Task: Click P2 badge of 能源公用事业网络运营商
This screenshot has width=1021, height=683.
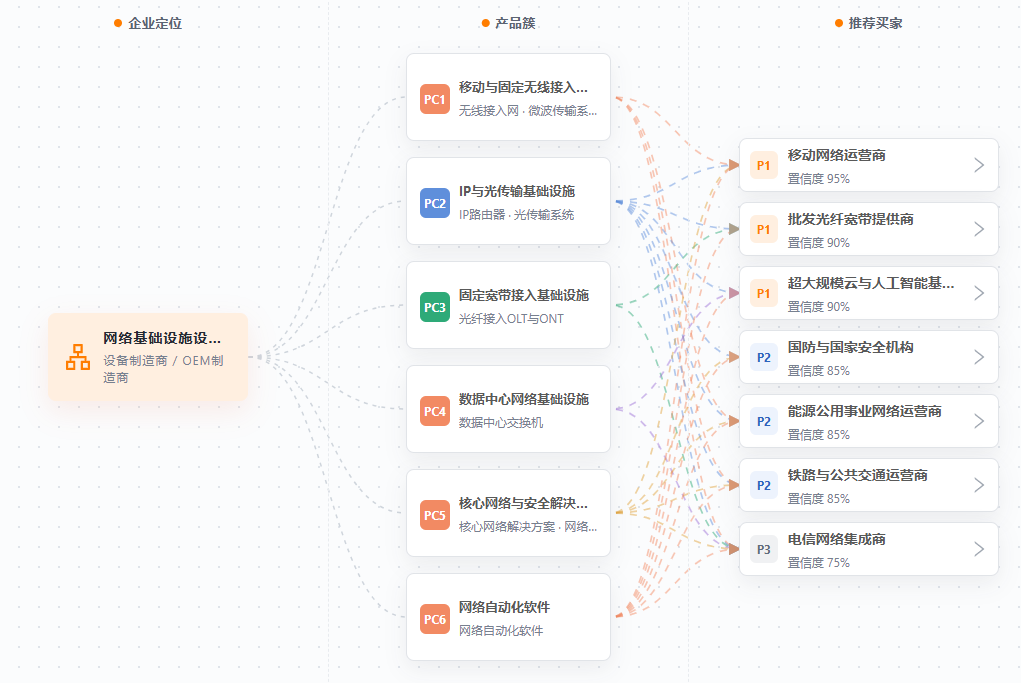Action: [x=763, y=421]
